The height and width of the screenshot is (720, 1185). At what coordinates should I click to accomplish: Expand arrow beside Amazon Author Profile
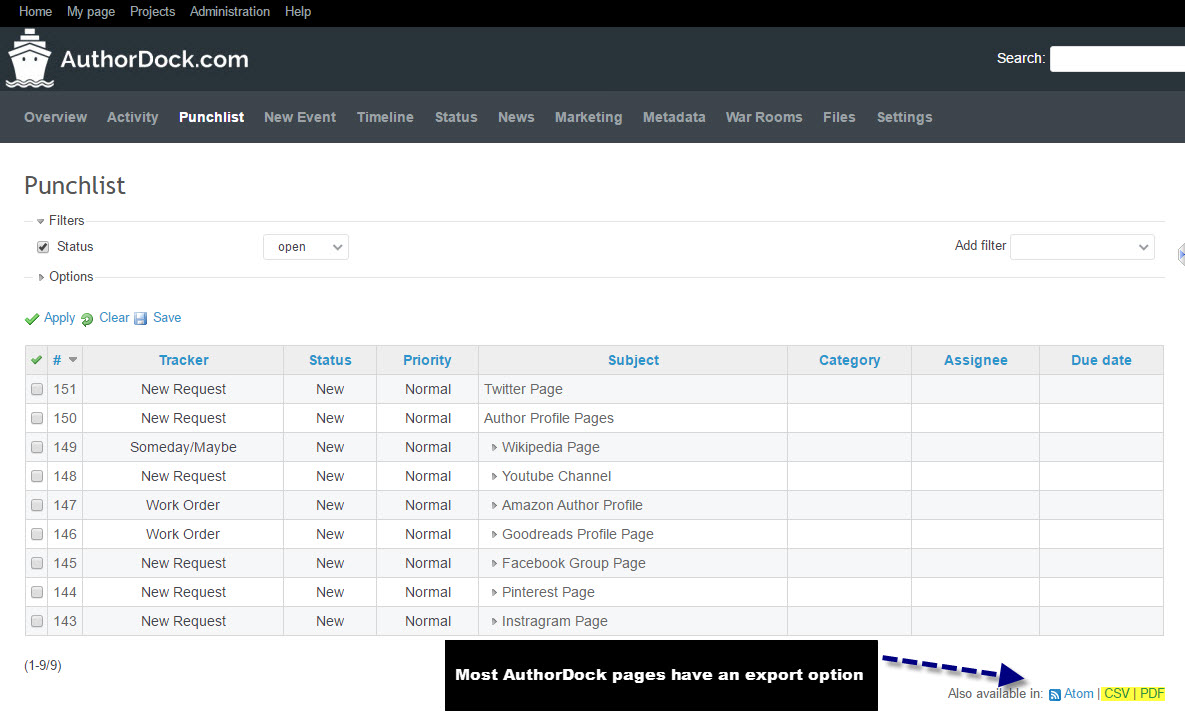(x=494, y=505)
